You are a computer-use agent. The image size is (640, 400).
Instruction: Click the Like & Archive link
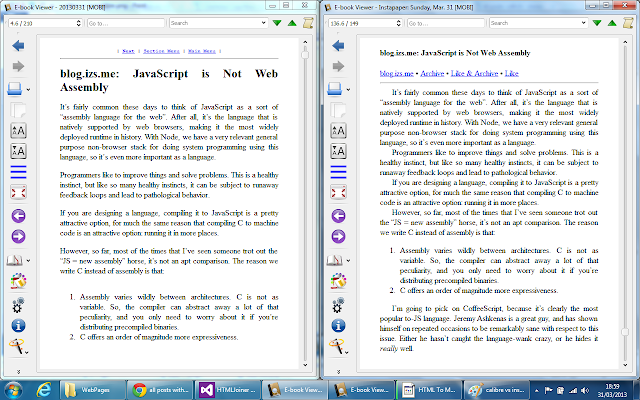click(474, 73)
